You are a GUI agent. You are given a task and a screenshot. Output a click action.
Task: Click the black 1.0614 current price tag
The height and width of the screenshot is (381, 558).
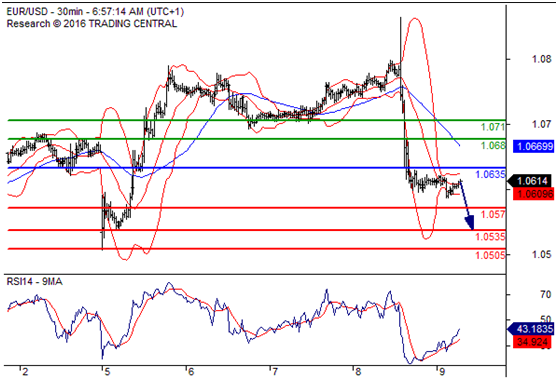(x=531, y=181)
